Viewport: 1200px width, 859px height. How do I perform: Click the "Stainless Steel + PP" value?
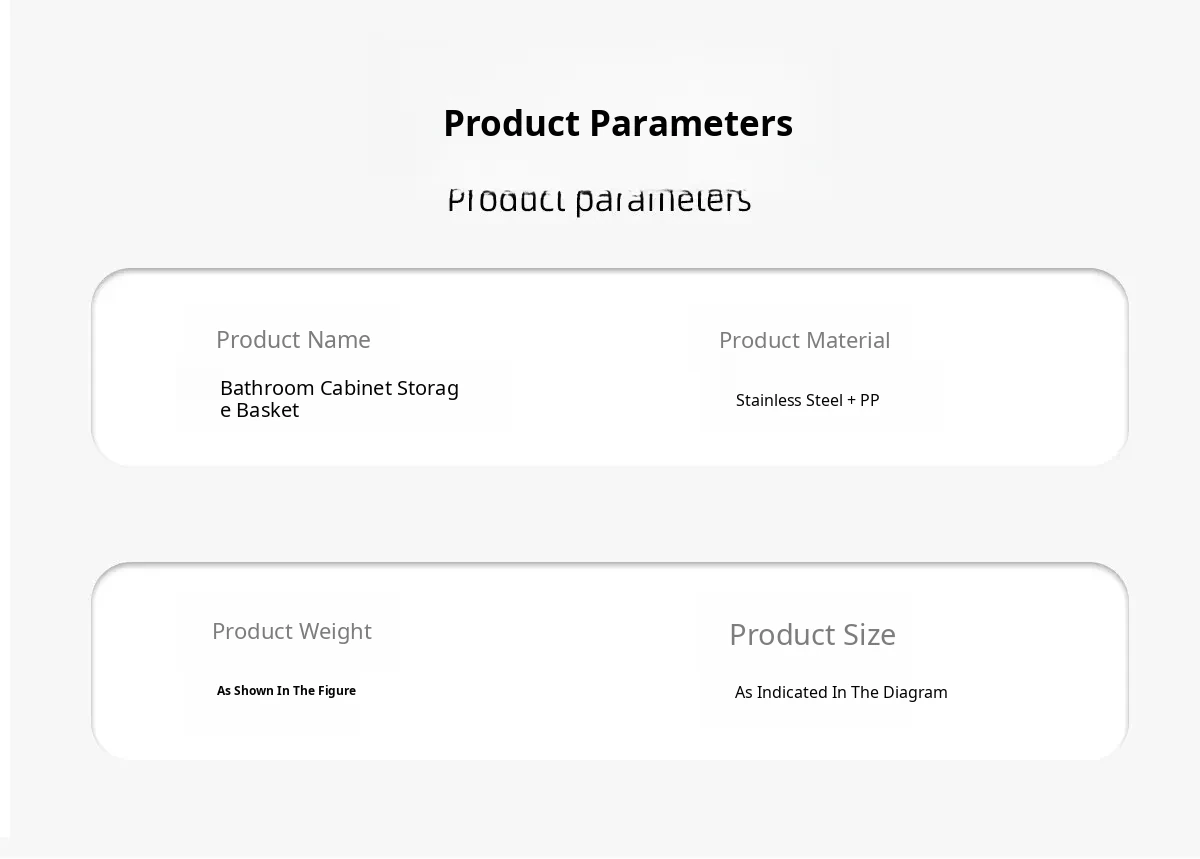[x=807, y=401]
